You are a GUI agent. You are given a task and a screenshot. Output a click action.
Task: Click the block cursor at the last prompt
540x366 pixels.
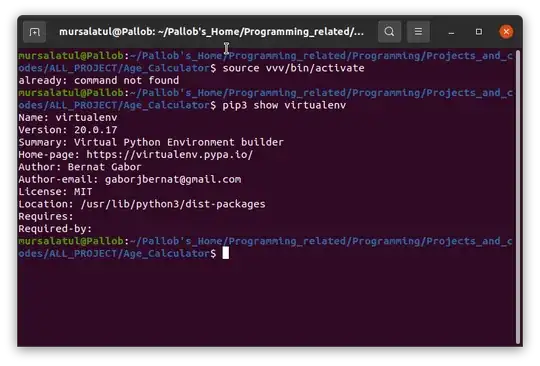coord(226,253)
